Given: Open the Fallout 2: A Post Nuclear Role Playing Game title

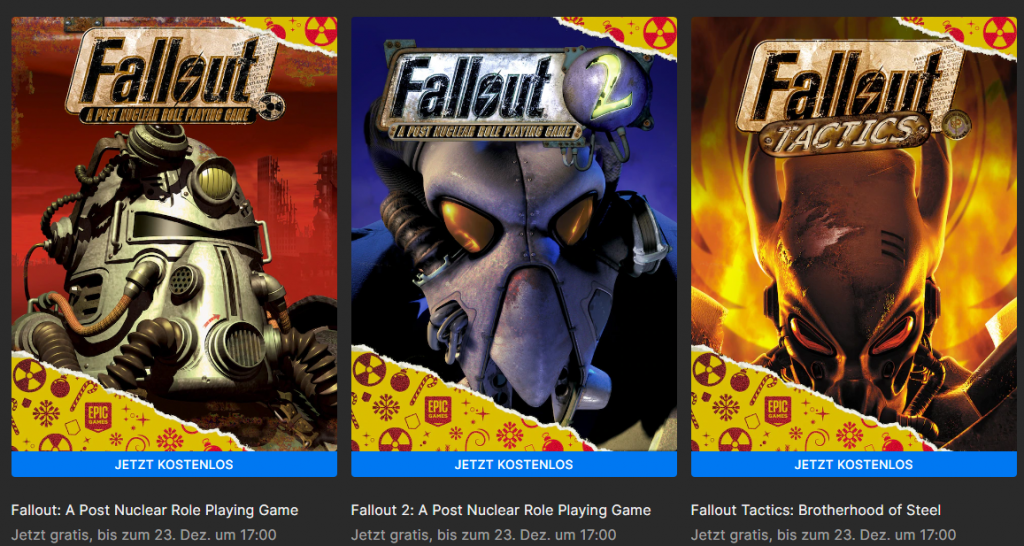Looking at the screenshot, I should point(501,510).
